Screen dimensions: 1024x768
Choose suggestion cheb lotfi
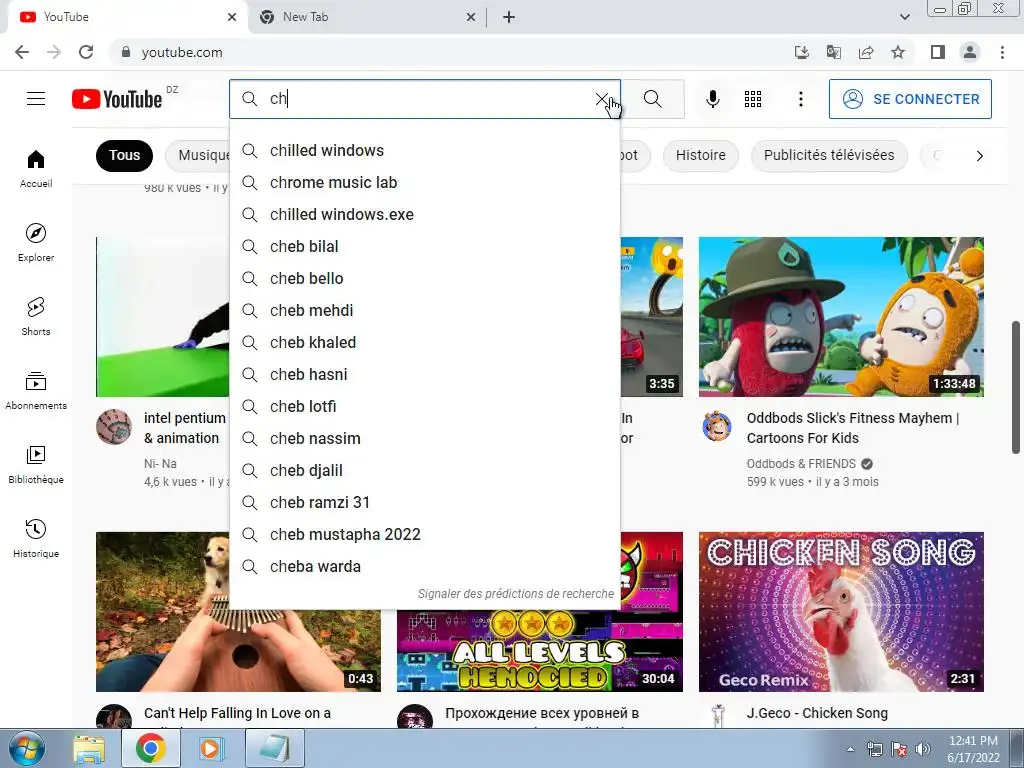[424, 406]
